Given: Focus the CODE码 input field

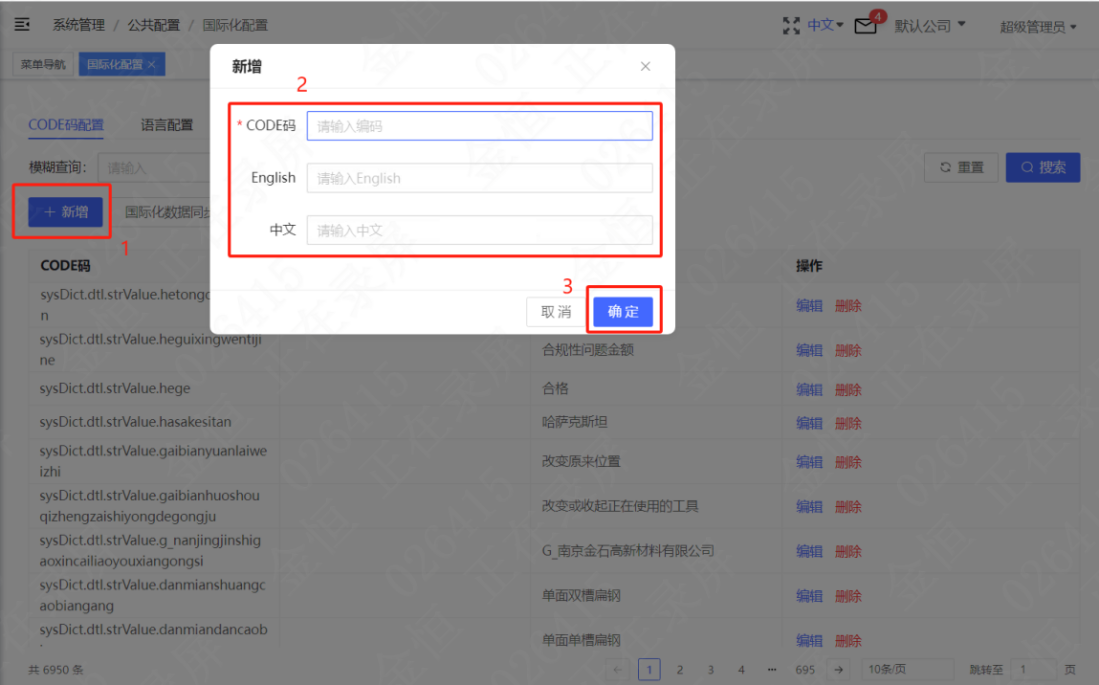Looking at the screenshot, I should (x=479, y=126).
